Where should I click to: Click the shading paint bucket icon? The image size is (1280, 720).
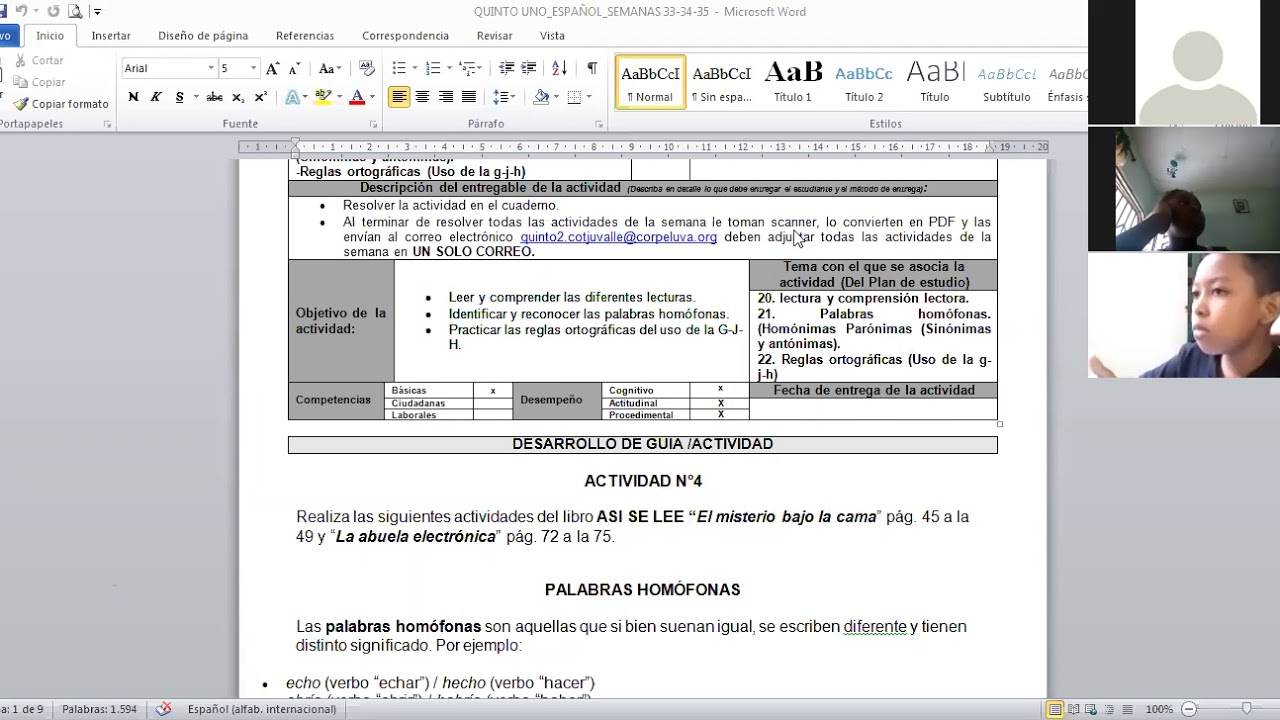point(541,97)
